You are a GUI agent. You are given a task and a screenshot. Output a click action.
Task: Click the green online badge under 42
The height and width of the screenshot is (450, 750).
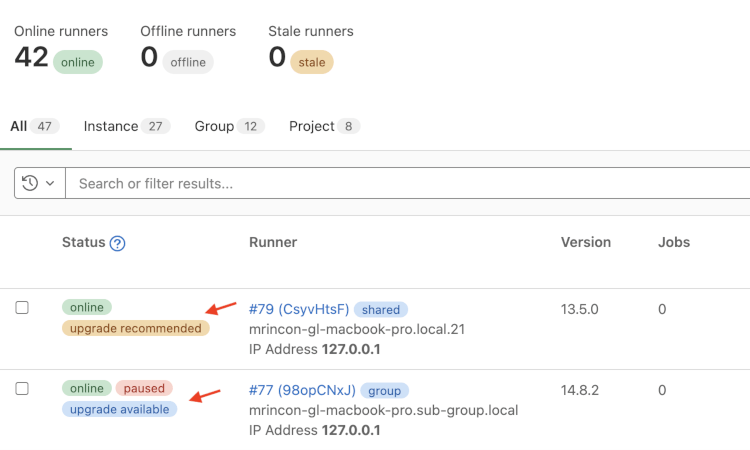(78, 62)
